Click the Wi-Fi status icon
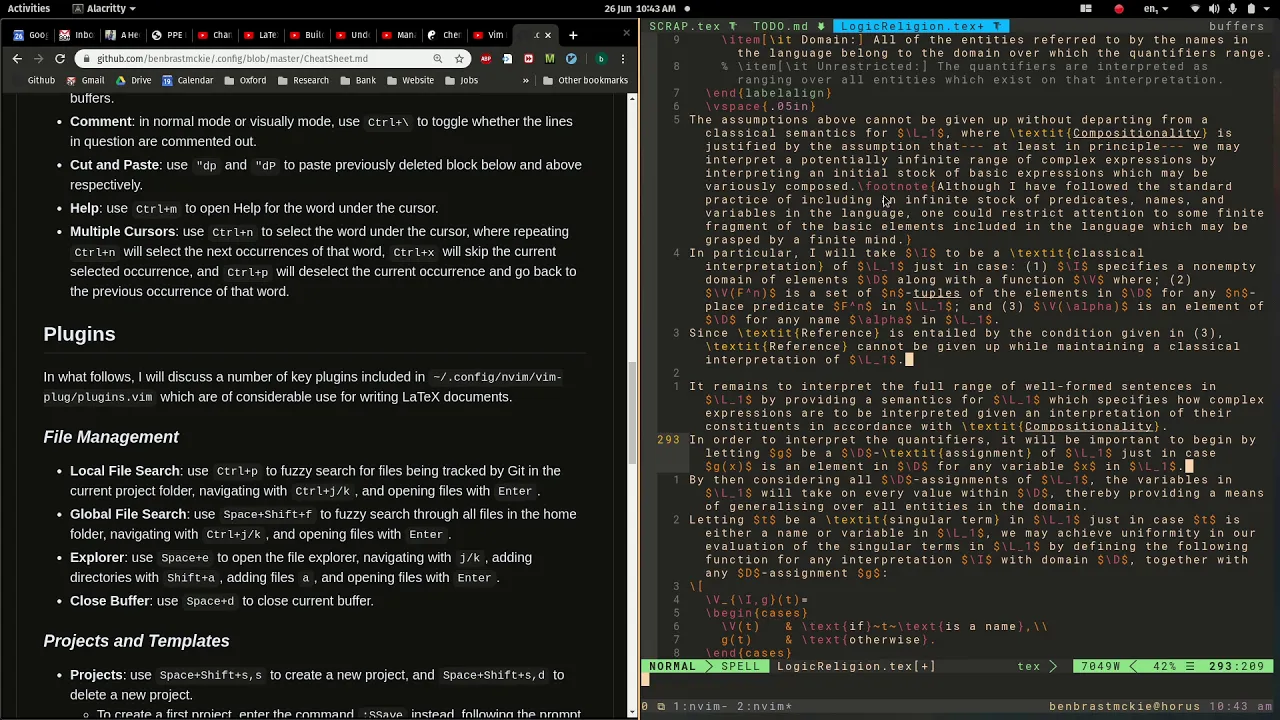 pyautogui.click(x=1195, y=8)
